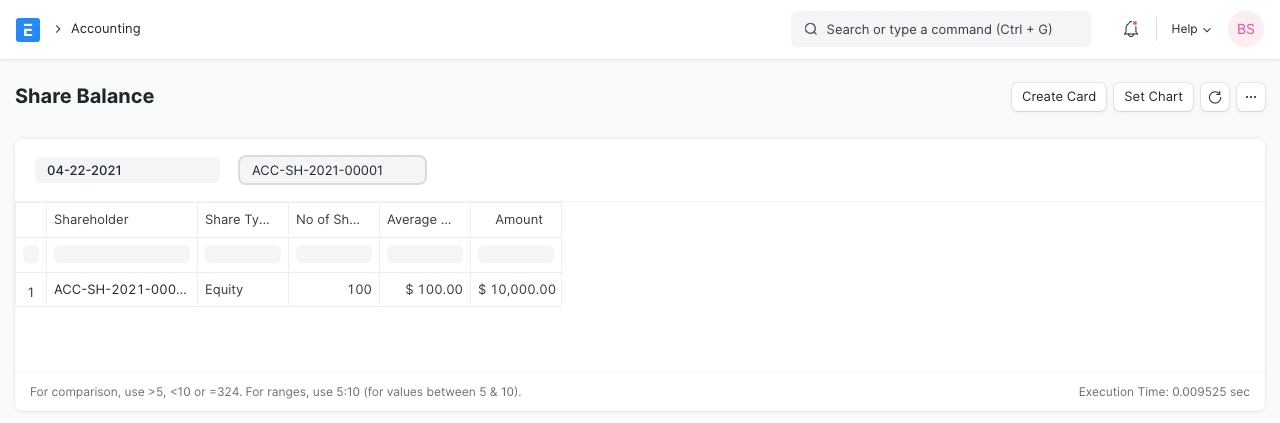The image size is (1280, 423).
Task: Click the ERPNext home logo icon
Action: click(x=28, y=29)
